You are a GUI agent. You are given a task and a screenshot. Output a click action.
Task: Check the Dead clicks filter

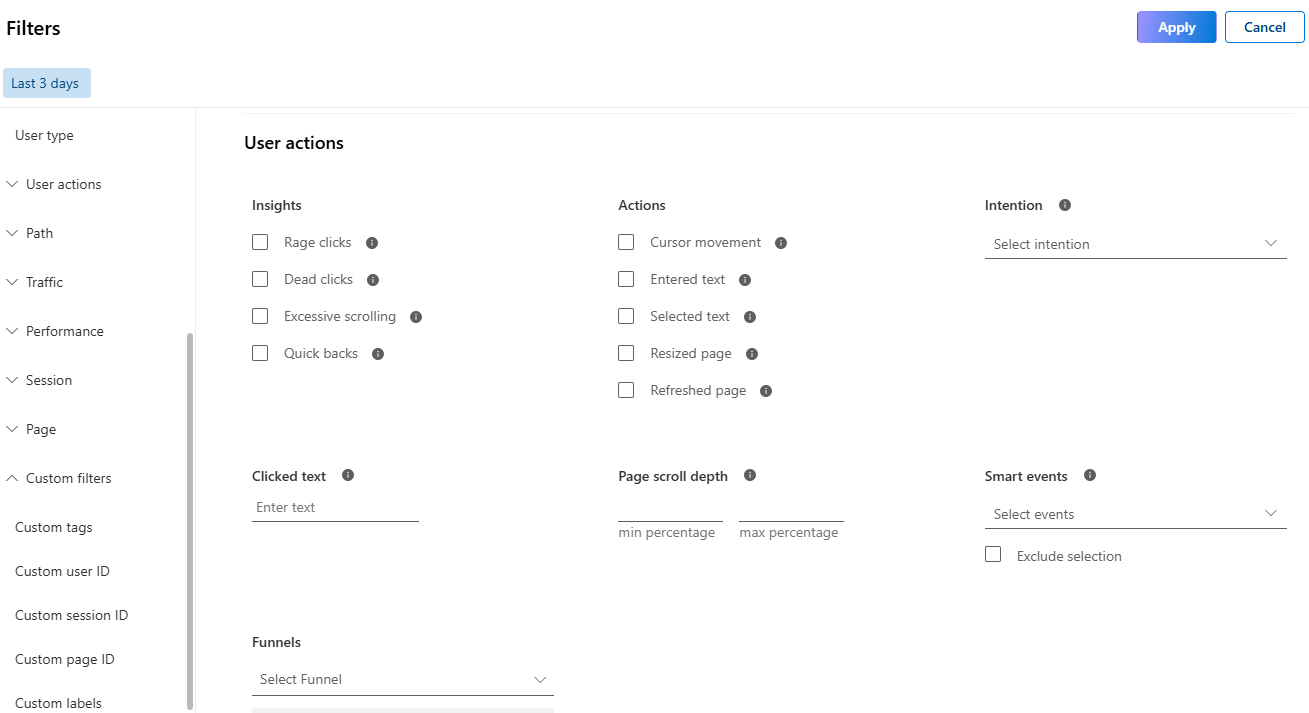tap(260, 279)
